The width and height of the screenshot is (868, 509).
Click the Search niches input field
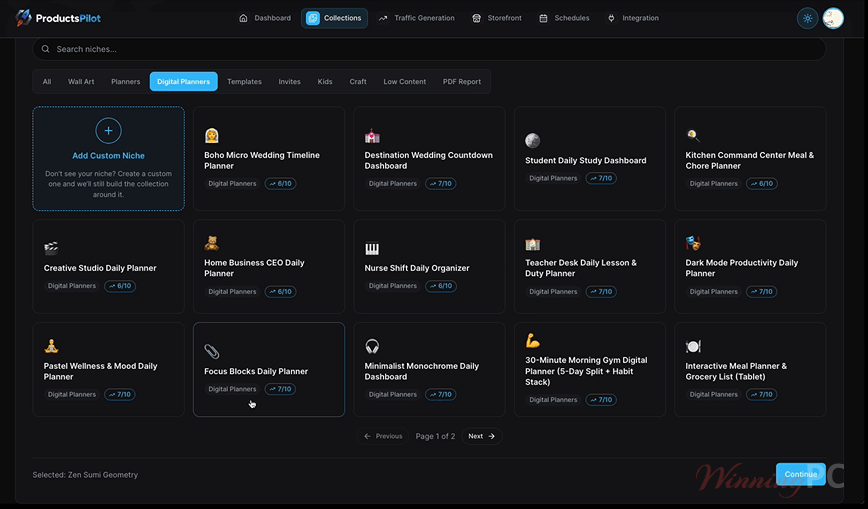[429, 49]
